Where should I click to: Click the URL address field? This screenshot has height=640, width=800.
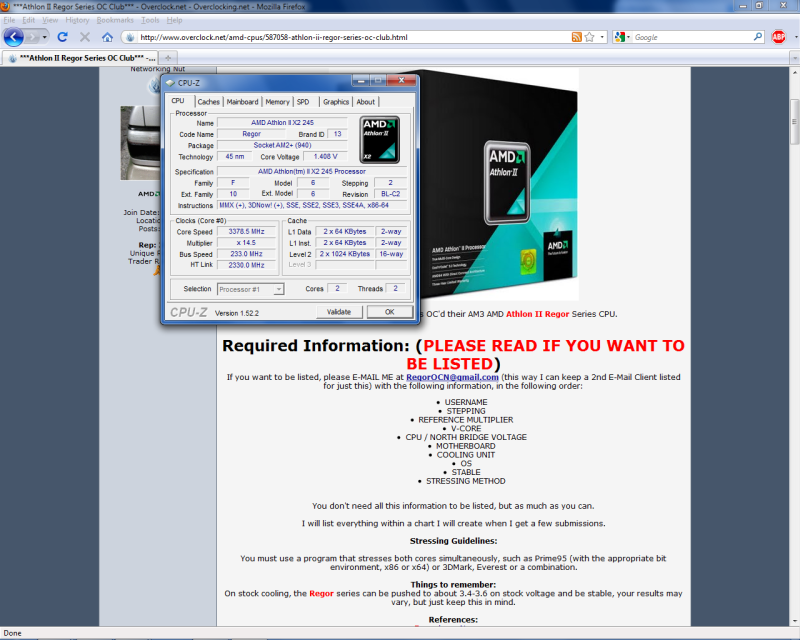coord(354,37)
